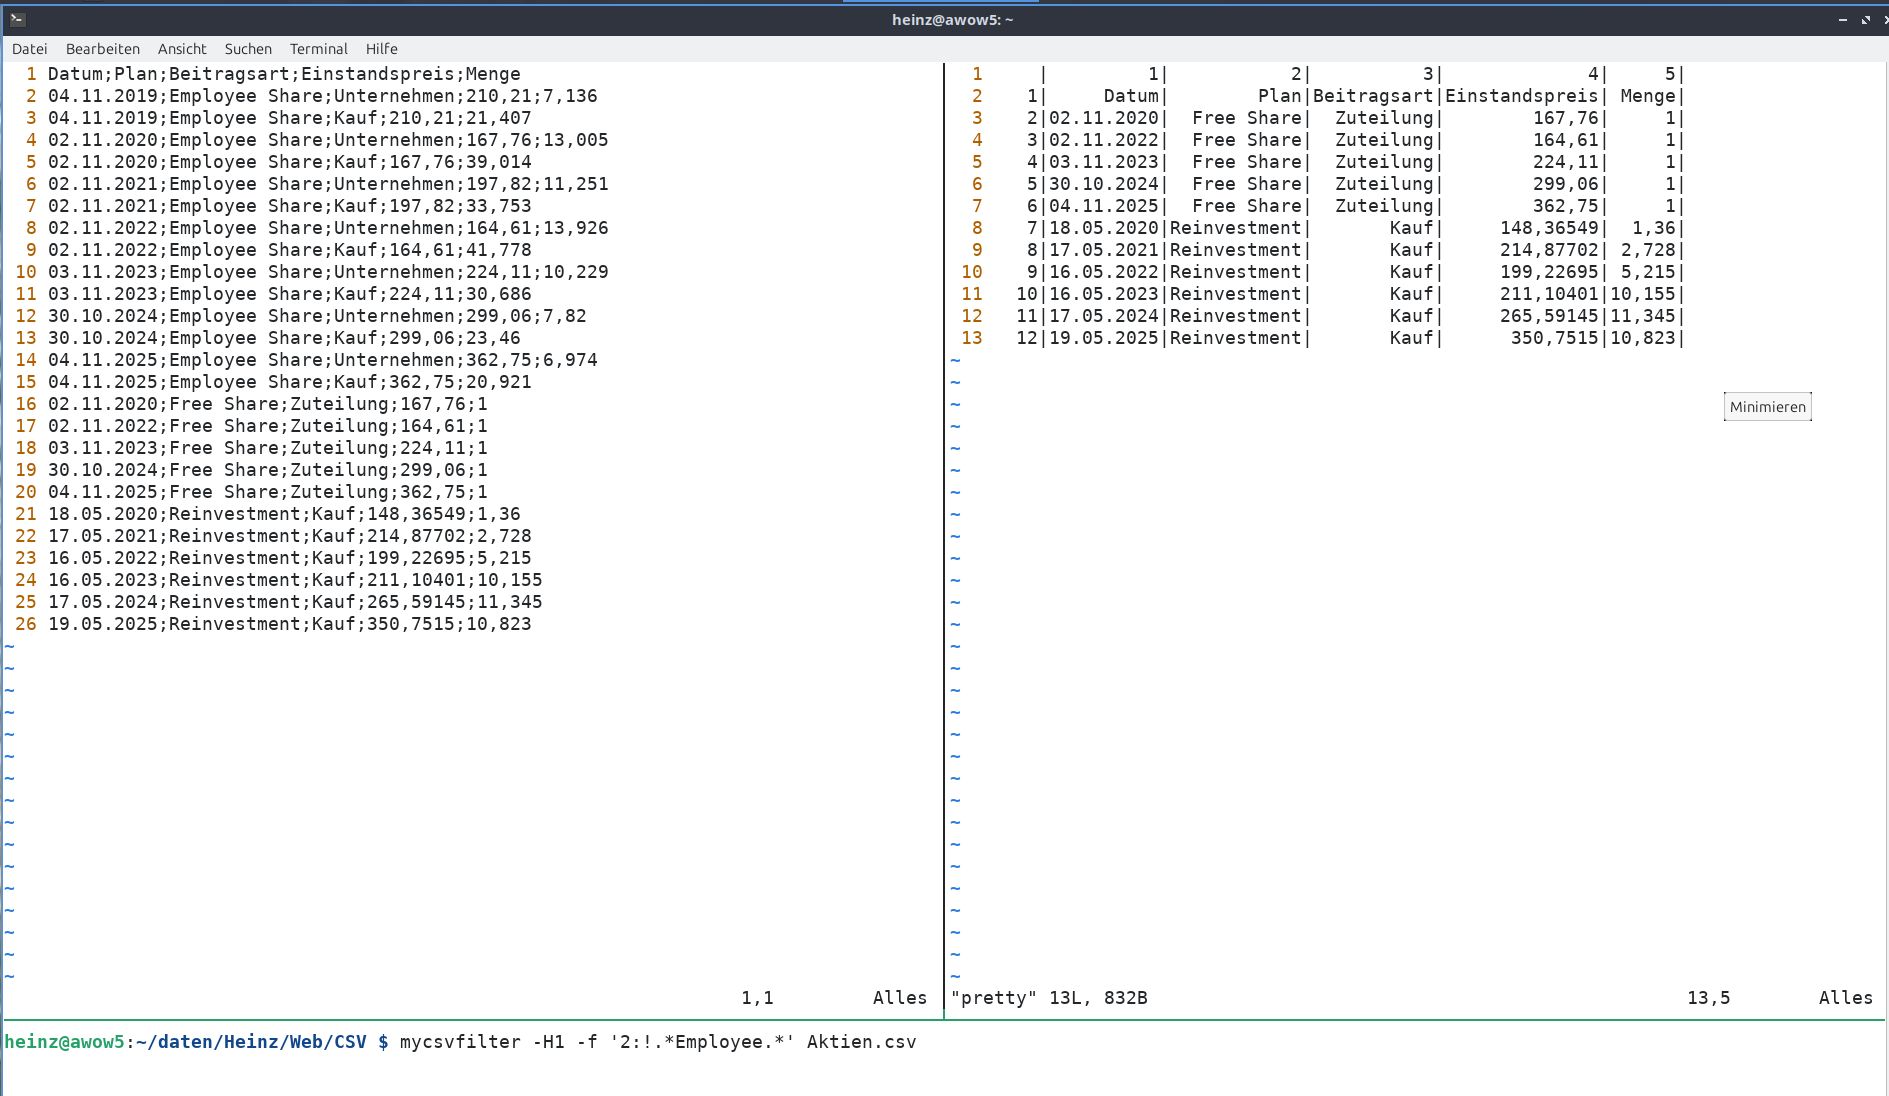Open the Hilfe menu
The image size is (1889, 1096).
click(381, 49)
